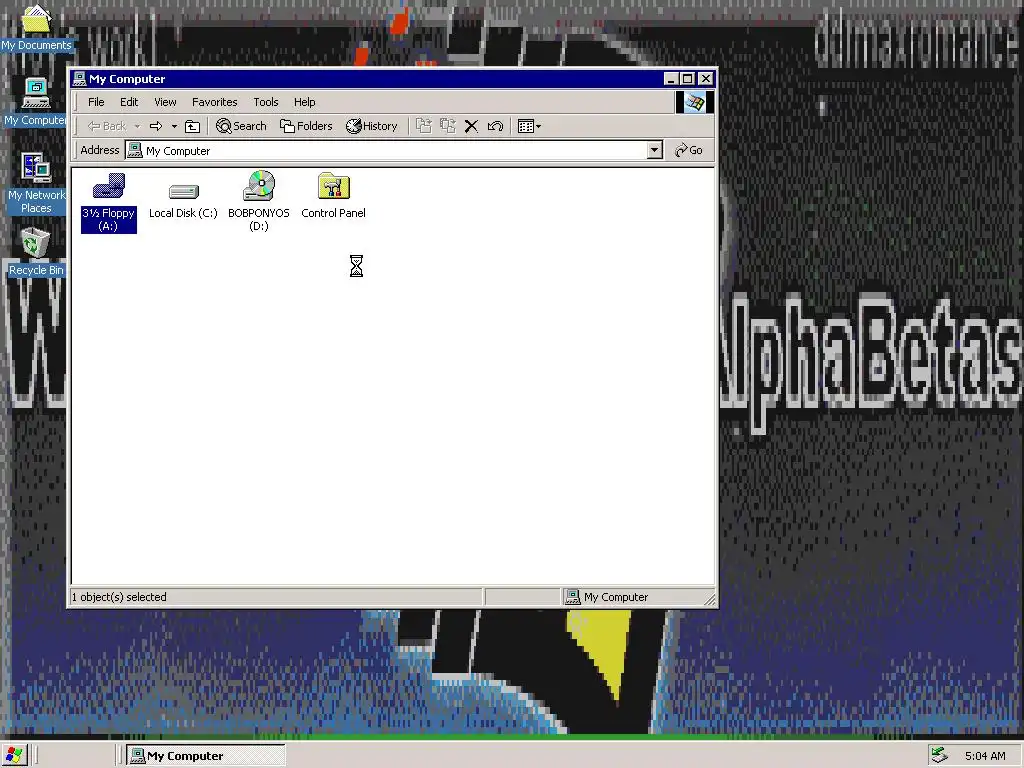Open the Forward history dropdown arrow
Image resolution: width=1024 pixels, height=768 pixels.
[174, 126]
